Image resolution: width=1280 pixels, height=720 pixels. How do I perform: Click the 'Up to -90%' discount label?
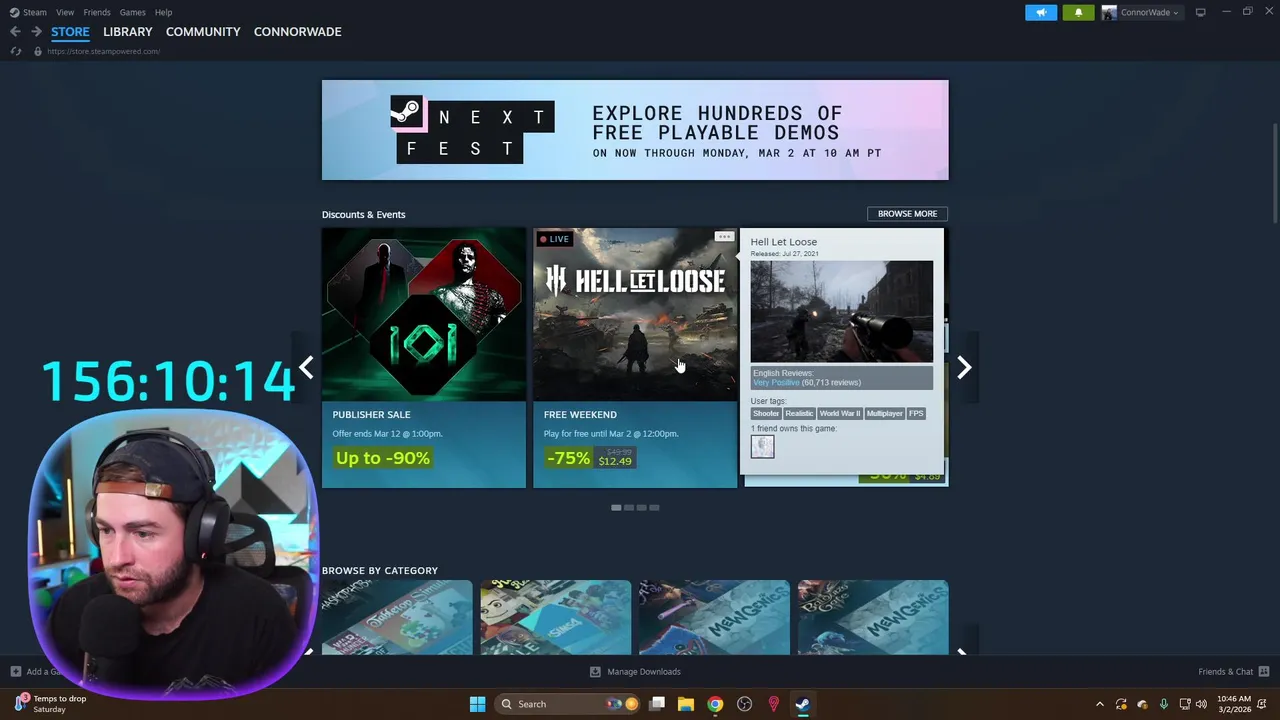tap(383, 458)
